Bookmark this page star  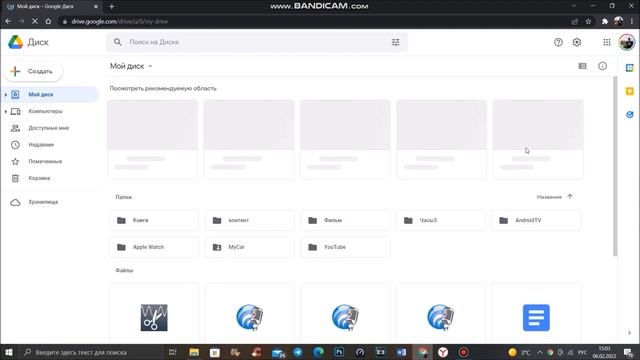click(x=588, y=21)
